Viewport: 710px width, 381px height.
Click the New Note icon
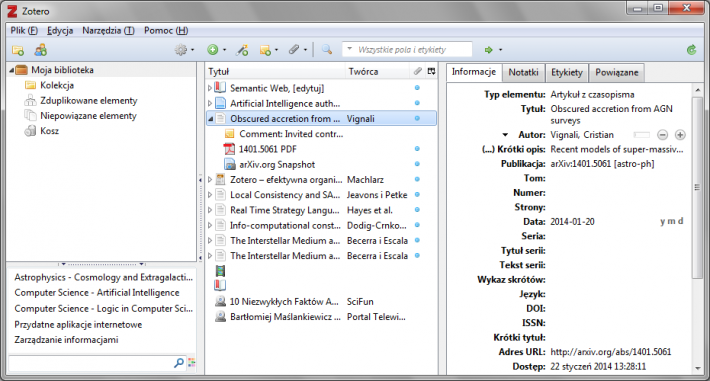[x=265, y=50]
